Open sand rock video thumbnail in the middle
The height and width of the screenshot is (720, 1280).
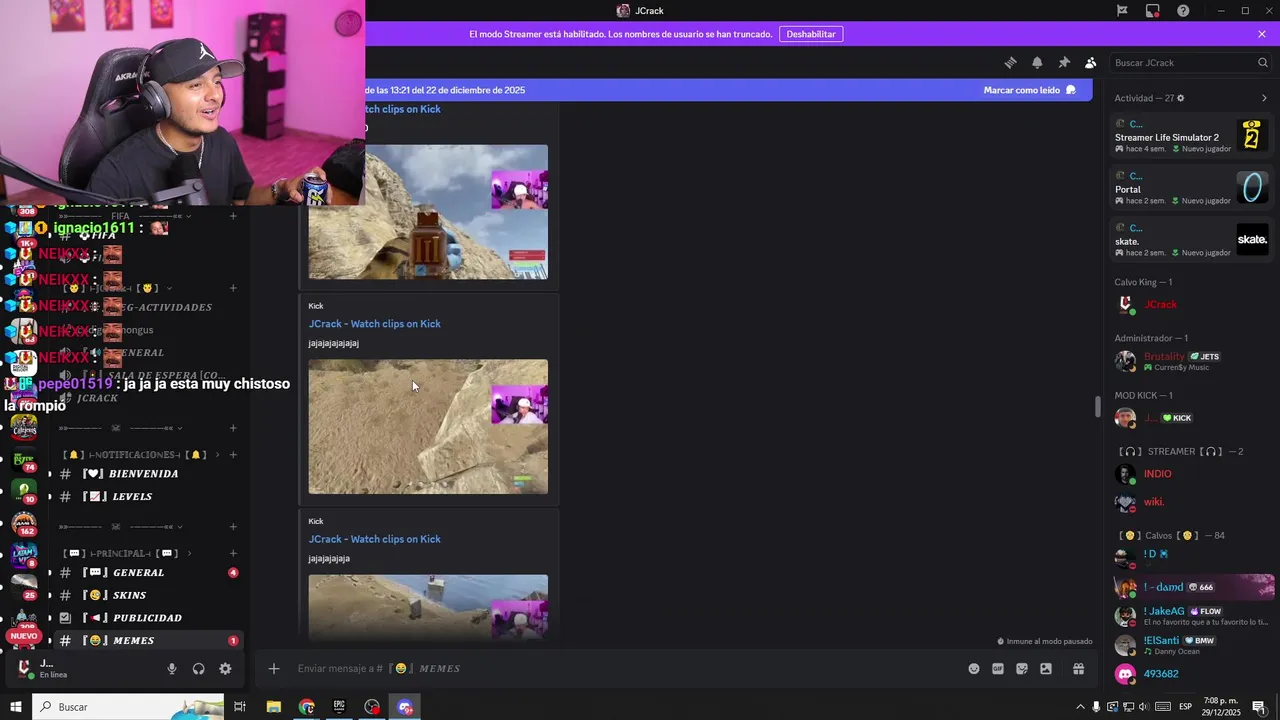[x=428, y=427]
